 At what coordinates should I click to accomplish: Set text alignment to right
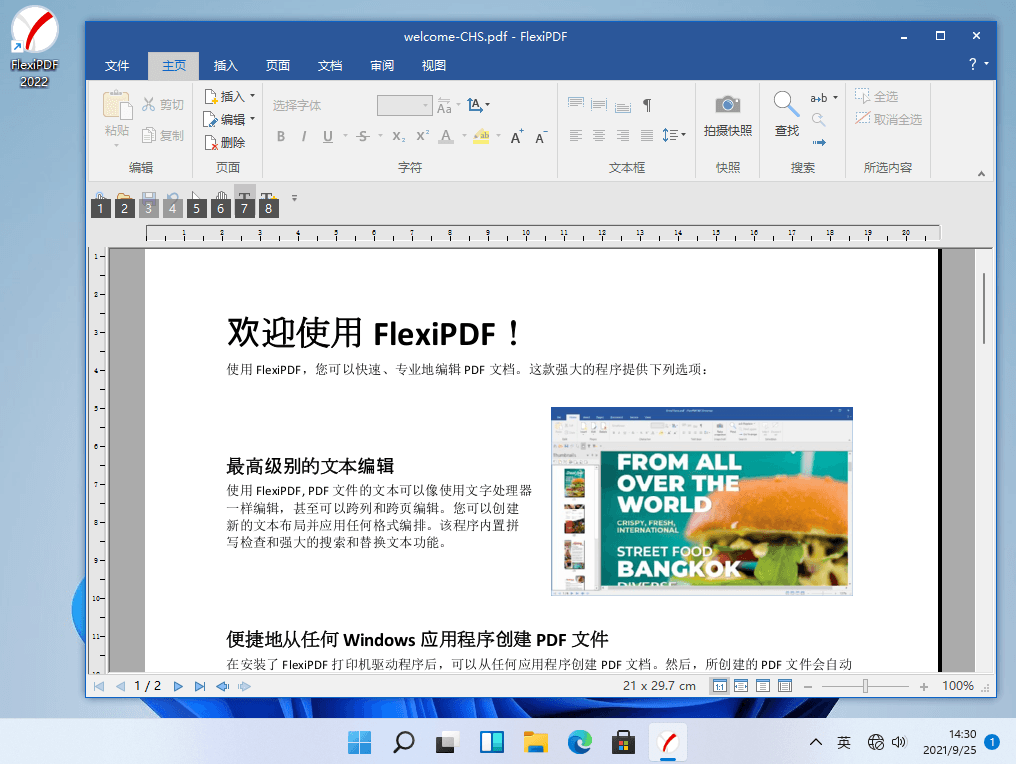coord(623,135)
